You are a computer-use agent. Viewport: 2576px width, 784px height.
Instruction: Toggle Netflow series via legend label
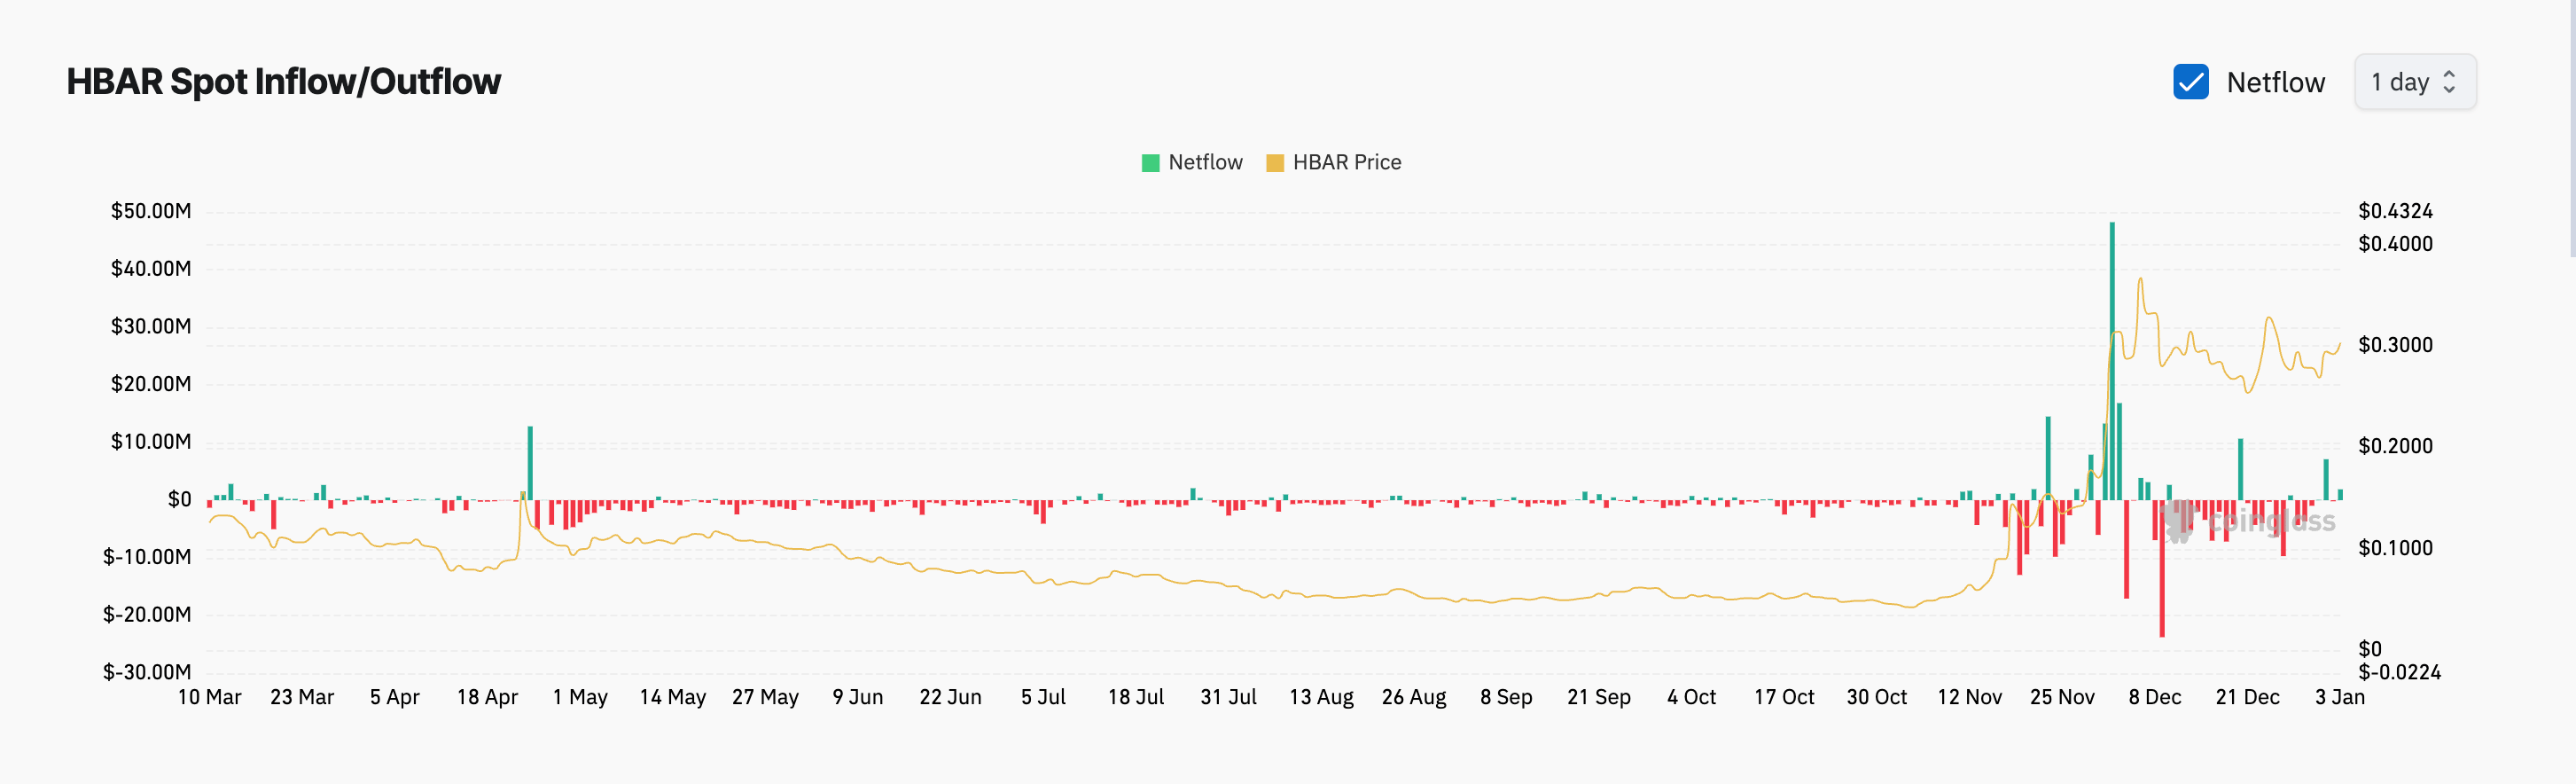[x=1205, y=163]
